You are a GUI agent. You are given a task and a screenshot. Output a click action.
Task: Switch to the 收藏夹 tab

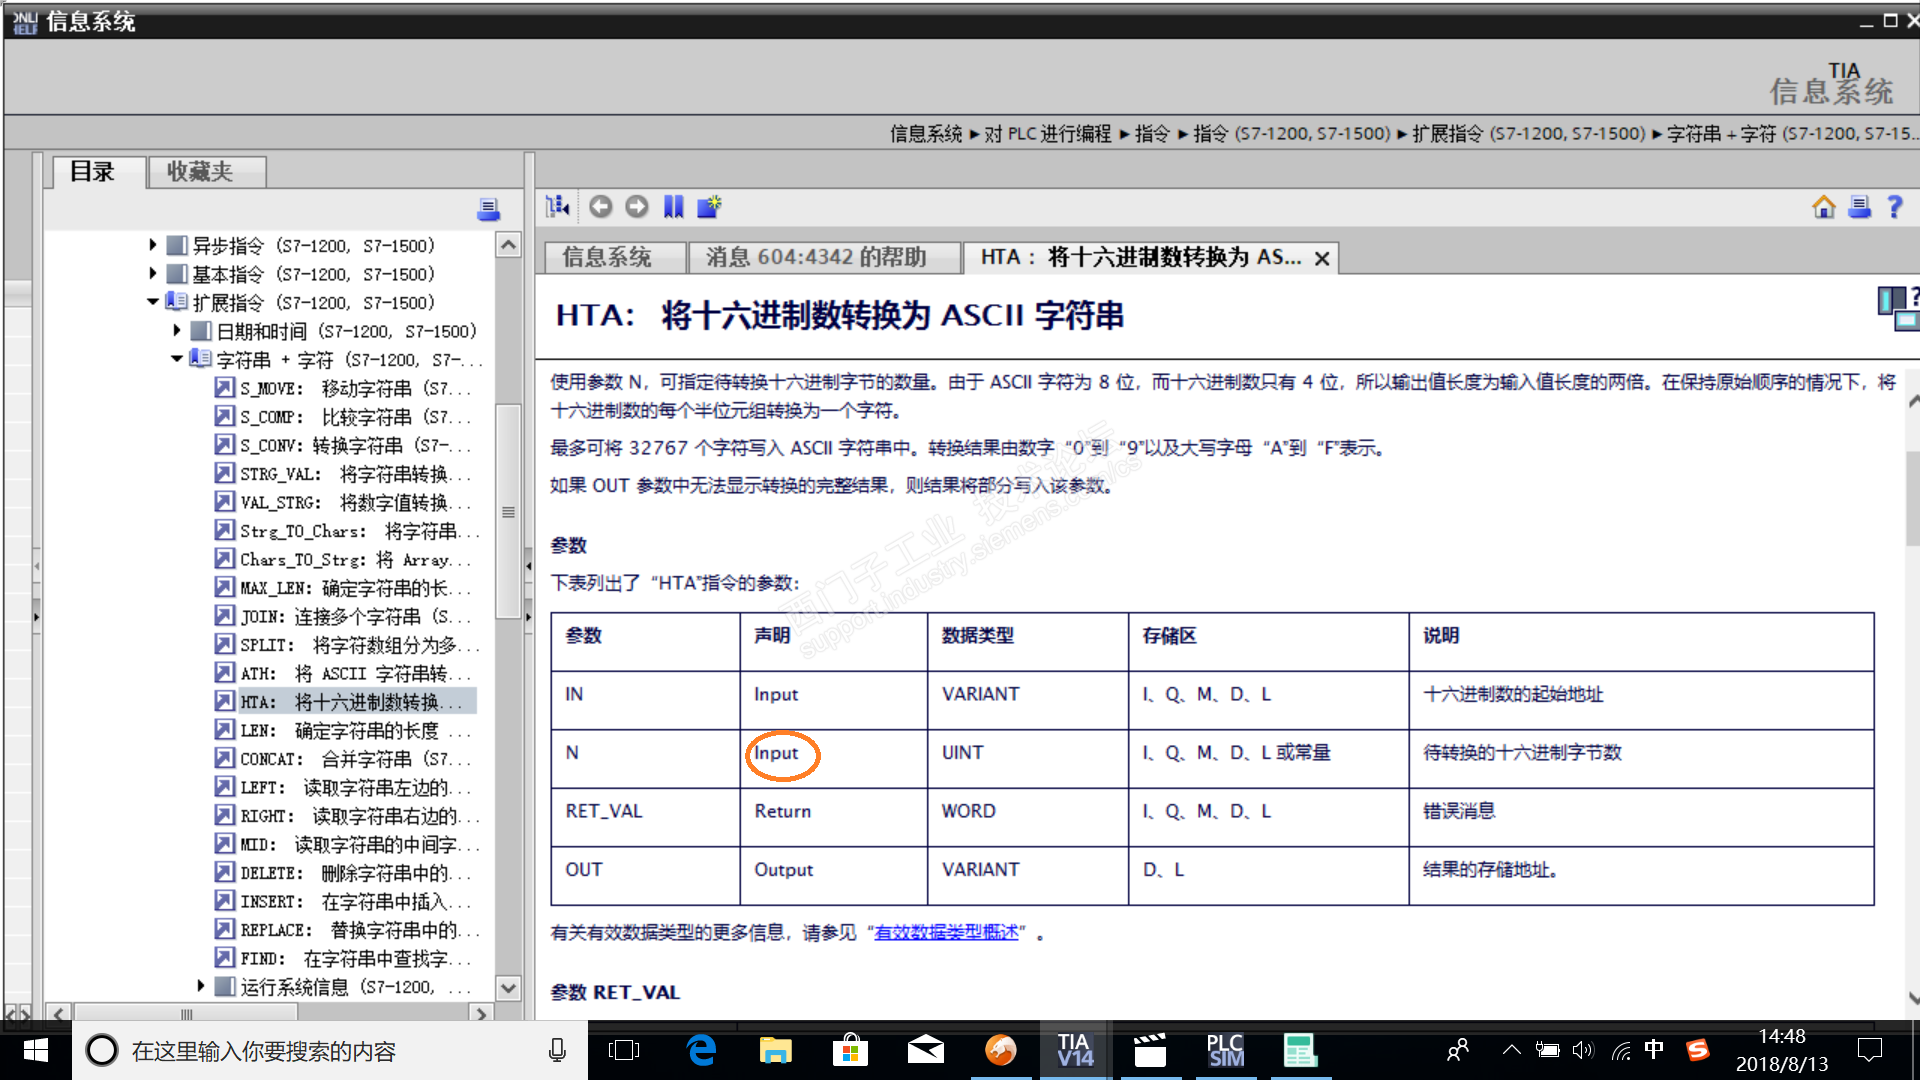(x=200, y=172)
